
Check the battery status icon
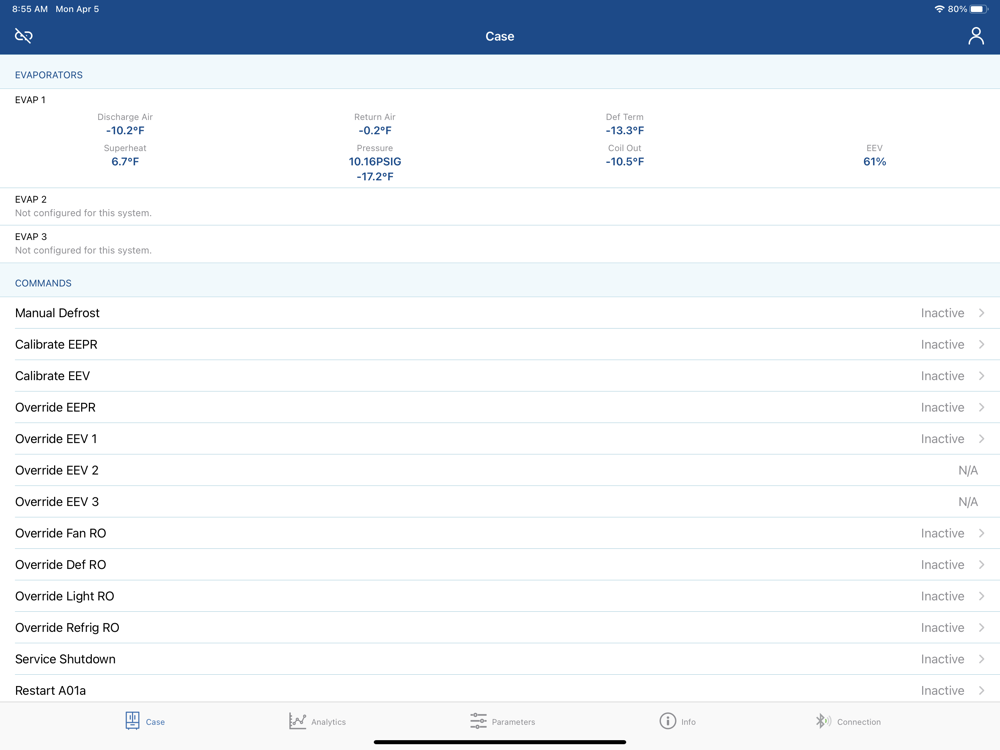pyautogui.click(x=979, y=9)
